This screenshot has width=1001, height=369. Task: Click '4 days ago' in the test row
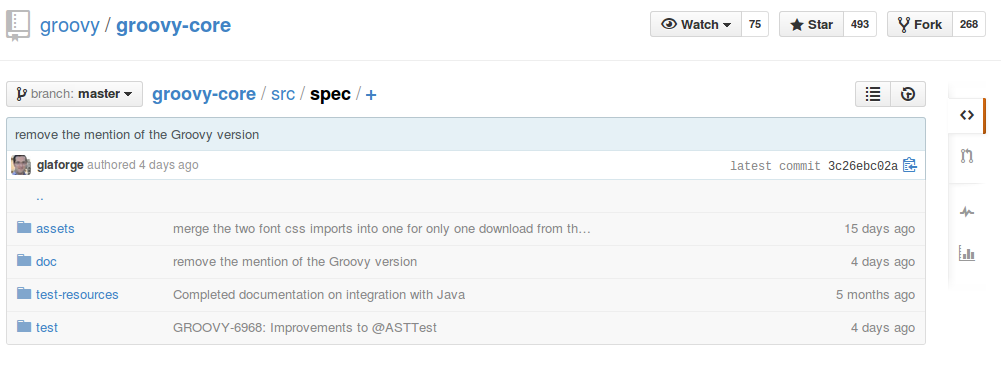(882, 328)
